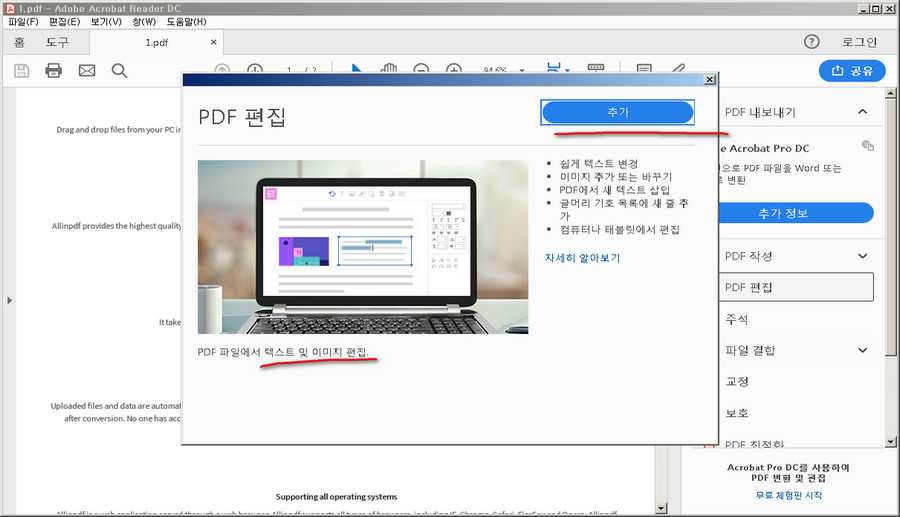Click the zoom in plus icon
Image resolution: width=900 pixels, height=517 pixels.
point(454,69)
